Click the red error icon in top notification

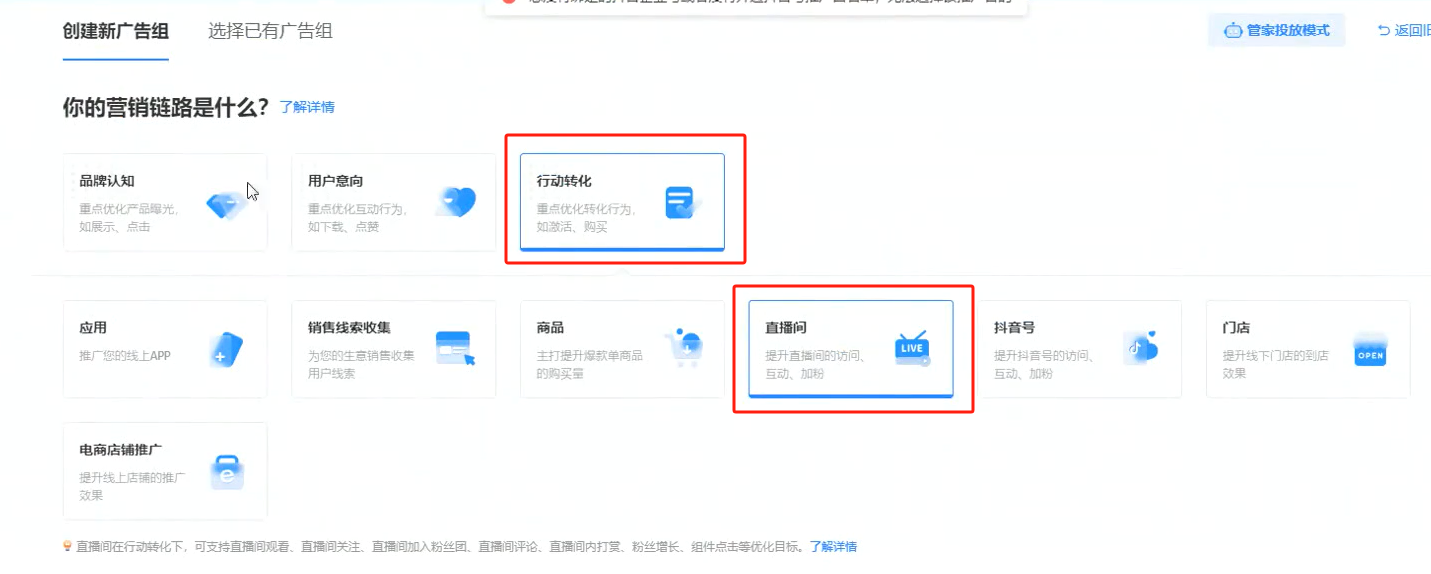(509, 2)
